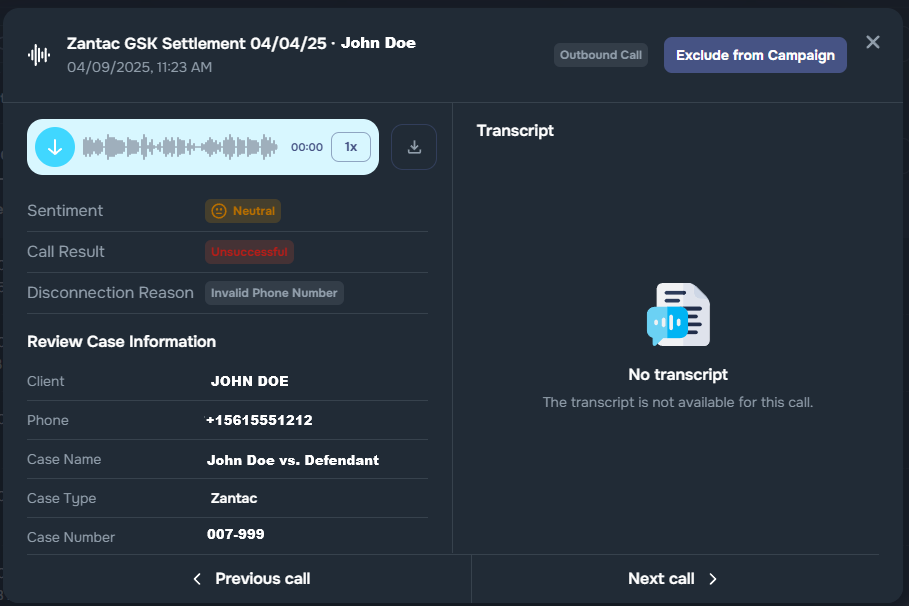Image resolution: width=909 pixels, height=606 pixels.
Task: Click the Neutral sentiment face icon
Action: pyautogui.click(x=218, y=211)
